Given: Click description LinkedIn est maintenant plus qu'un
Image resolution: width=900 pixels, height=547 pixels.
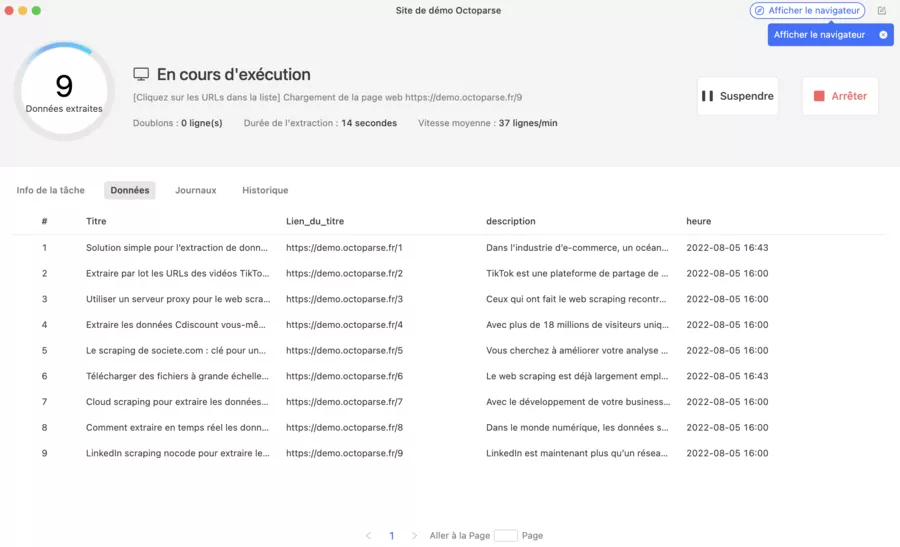Looking at the screenshot, I should [577, 453].
